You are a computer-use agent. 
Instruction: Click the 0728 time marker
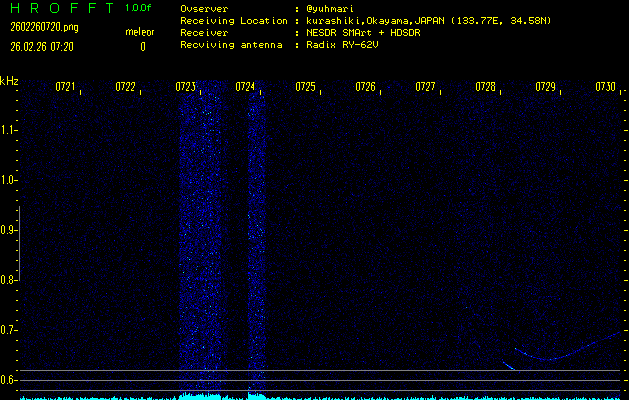click(485, 88)
